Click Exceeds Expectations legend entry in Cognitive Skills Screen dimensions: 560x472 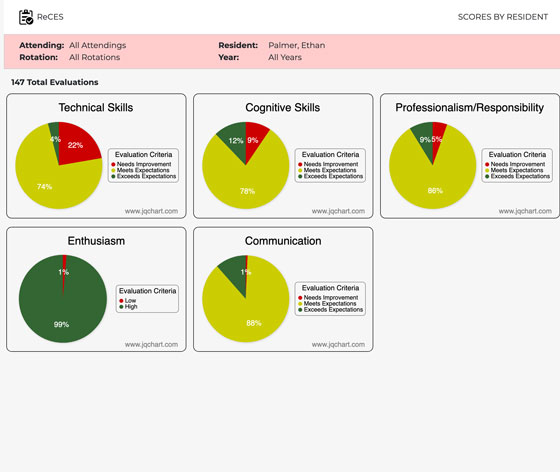[x=330, y=176]
